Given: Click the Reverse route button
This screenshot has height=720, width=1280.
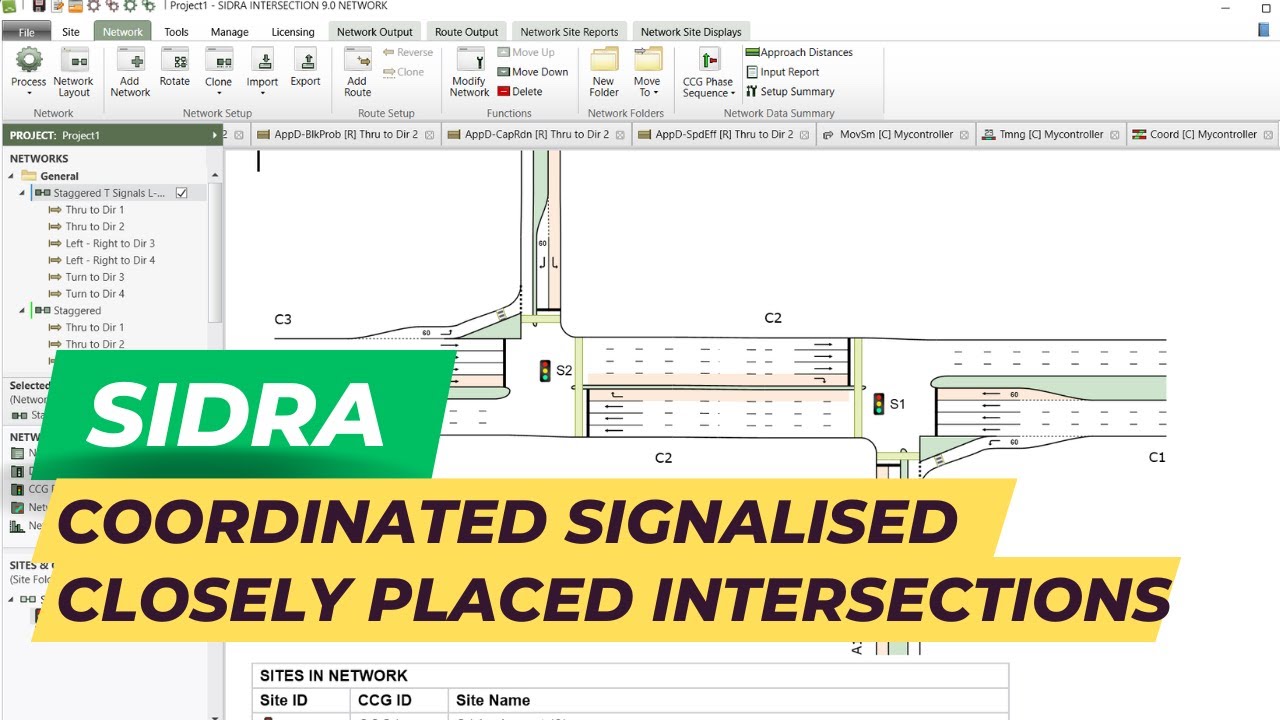Looking at the screenshot, I should click(x=407, y=52).
